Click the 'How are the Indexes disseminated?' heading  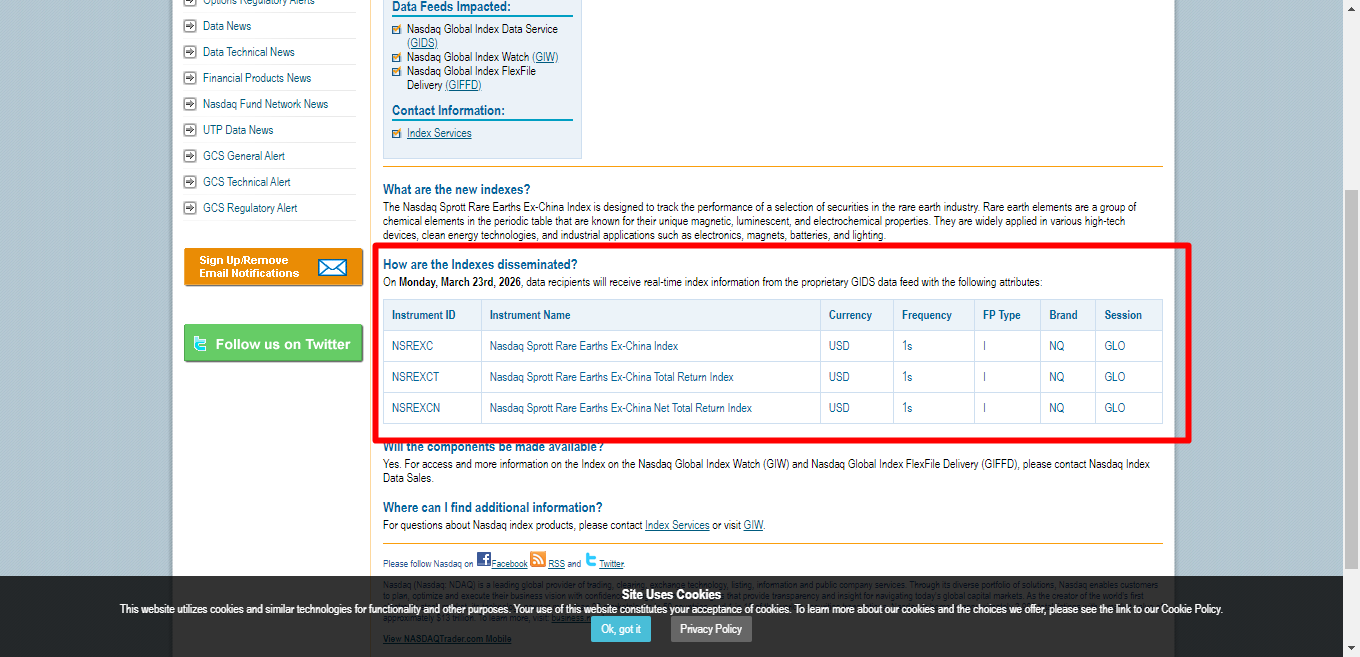pyautogui.click(x=480, y=265)
